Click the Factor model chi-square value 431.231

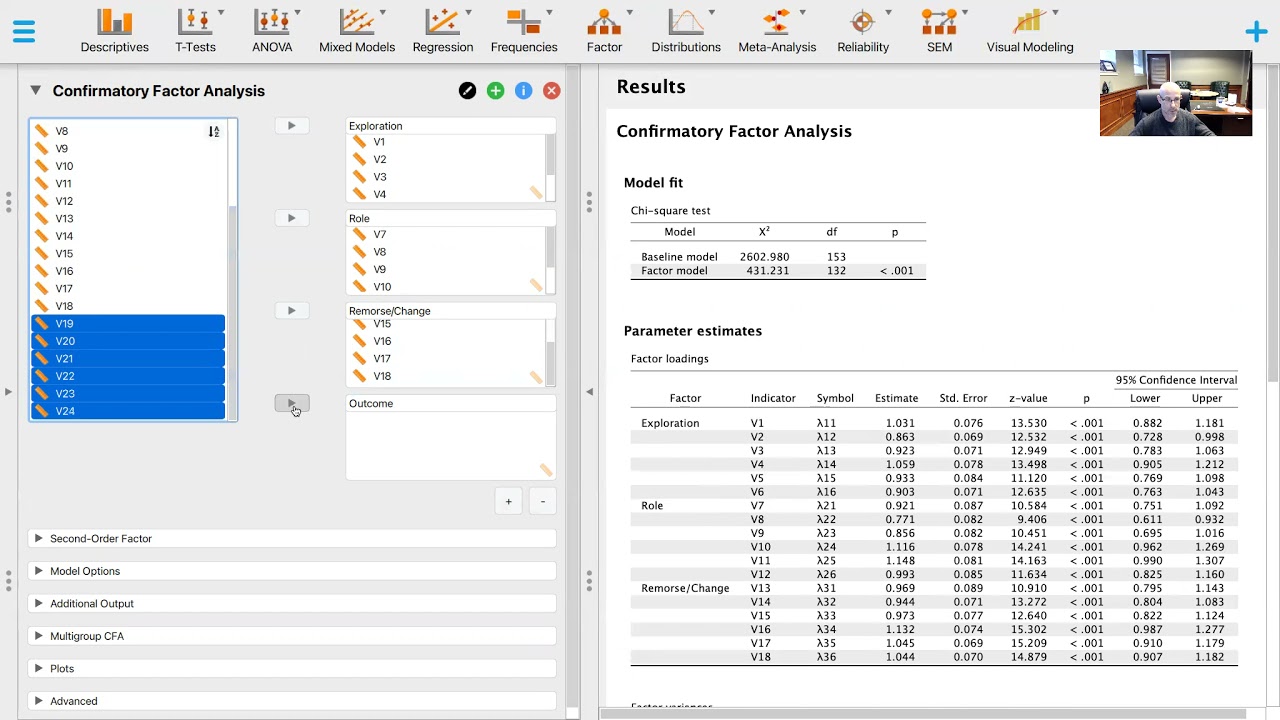[767, 271]
